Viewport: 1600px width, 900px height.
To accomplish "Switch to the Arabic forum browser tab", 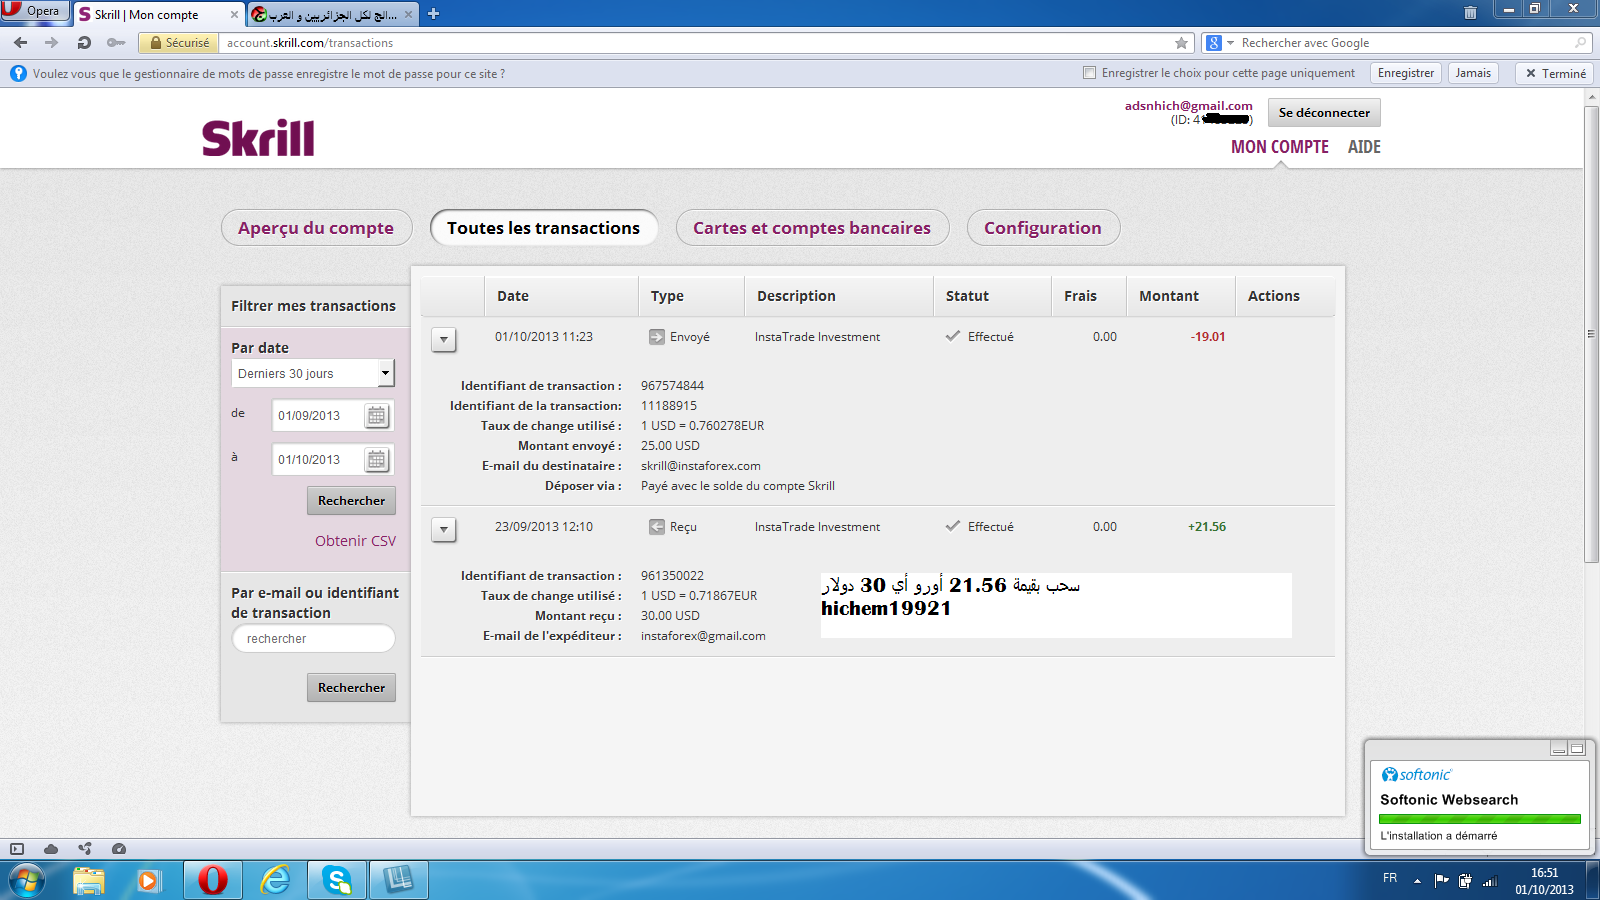I will 332,15.
